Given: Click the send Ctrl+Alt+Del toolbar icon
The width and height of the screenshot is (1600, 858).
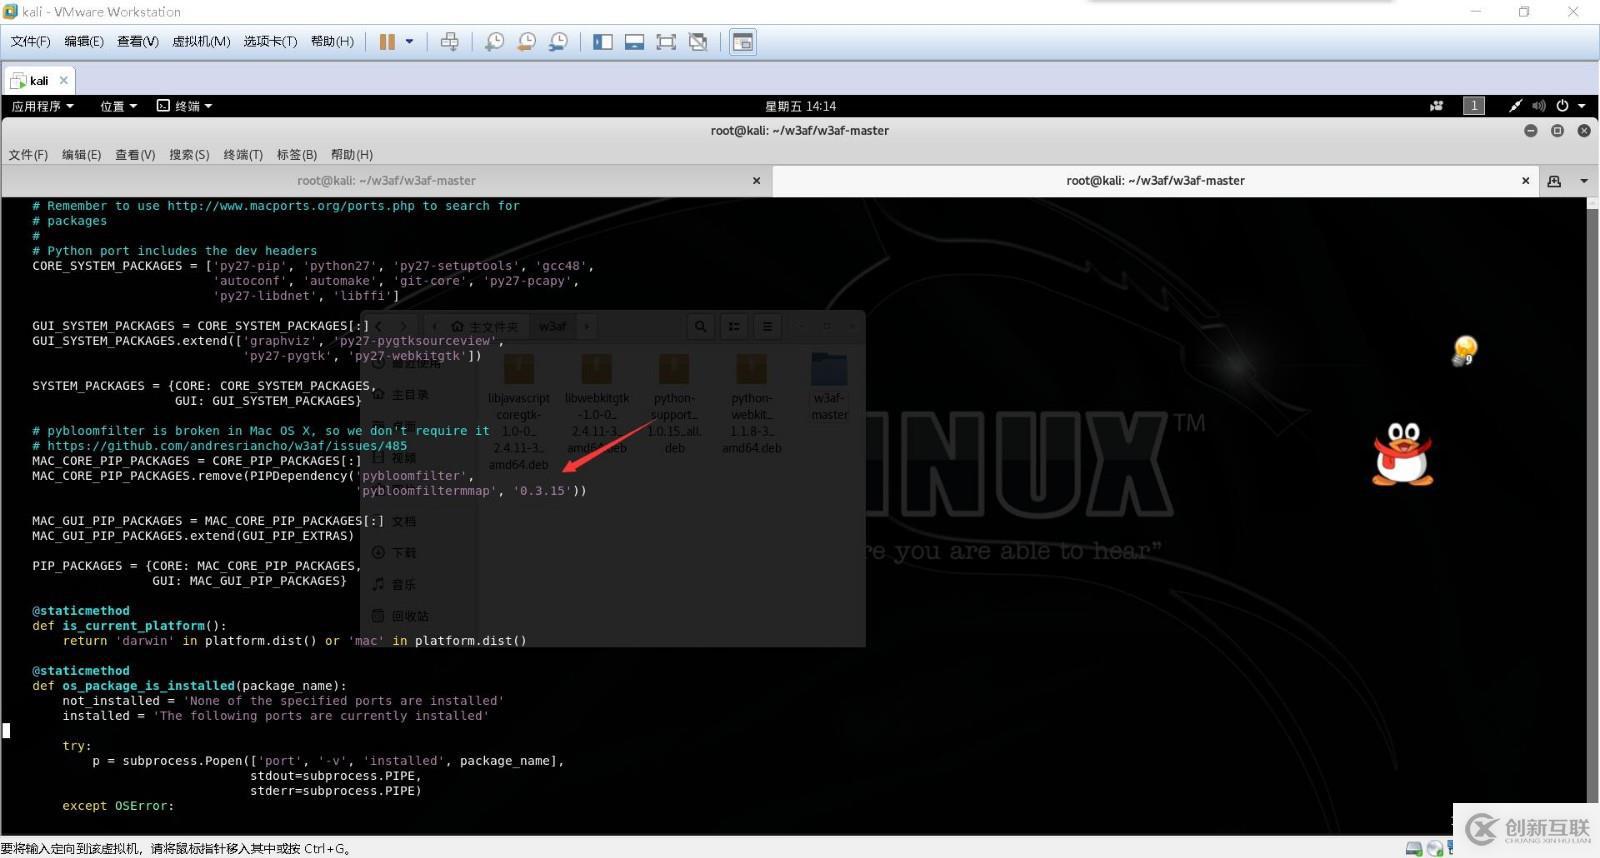Looking at the screenshot, I should [x=450, y=42].
